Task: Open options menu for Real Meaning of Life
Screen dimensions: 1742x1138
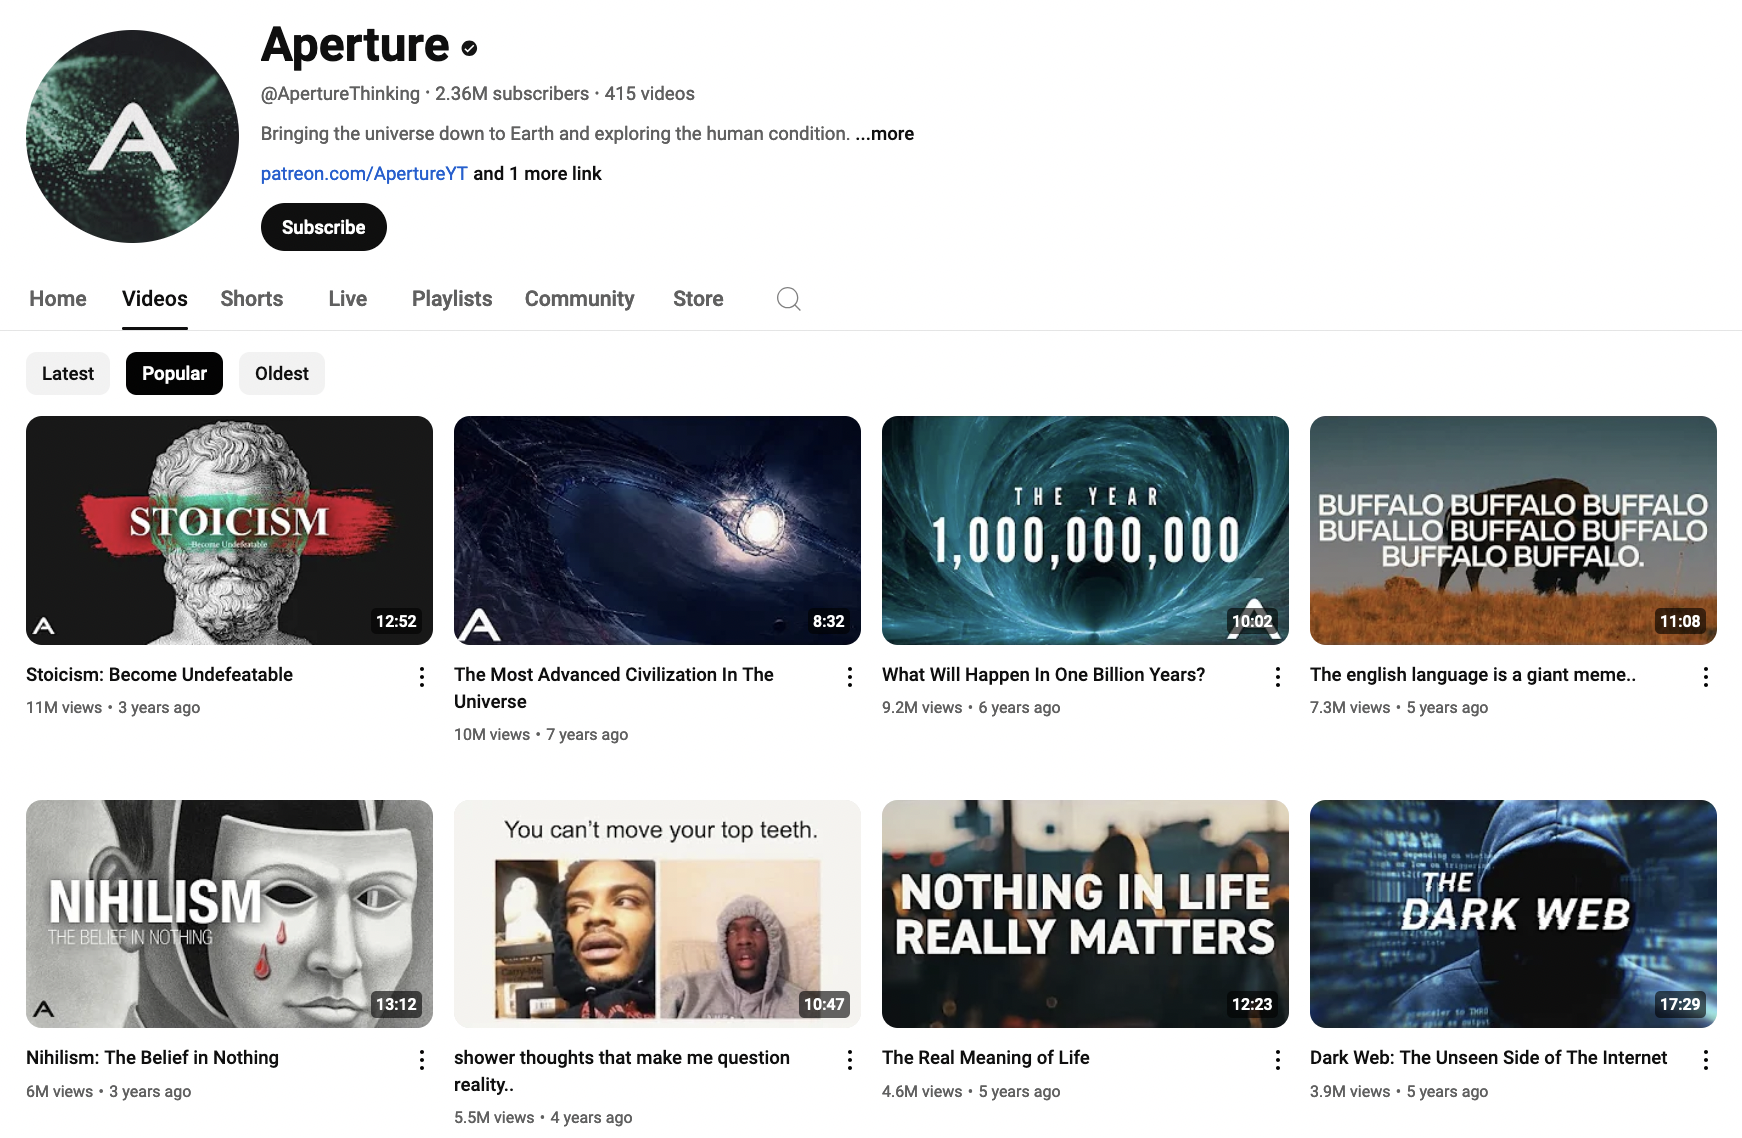Action: pyautogui.click(x=1278, y=1060)
